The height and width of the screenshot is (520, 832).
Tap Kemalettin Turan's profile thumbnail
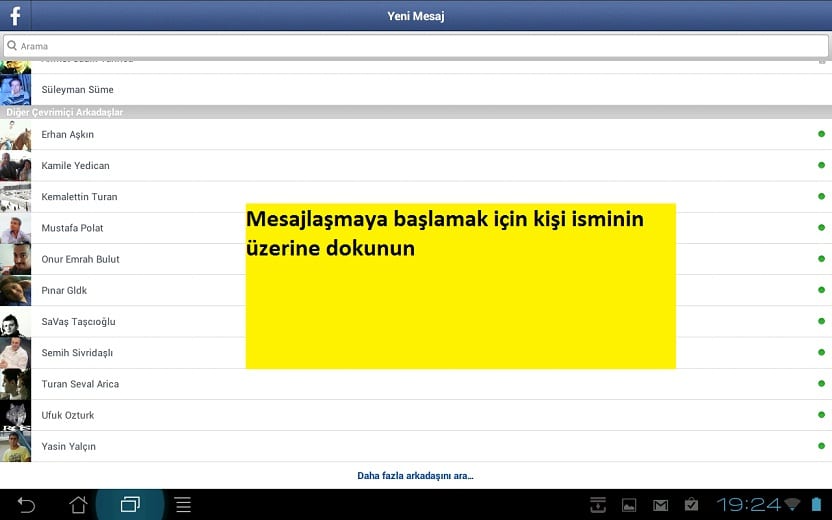15,197
